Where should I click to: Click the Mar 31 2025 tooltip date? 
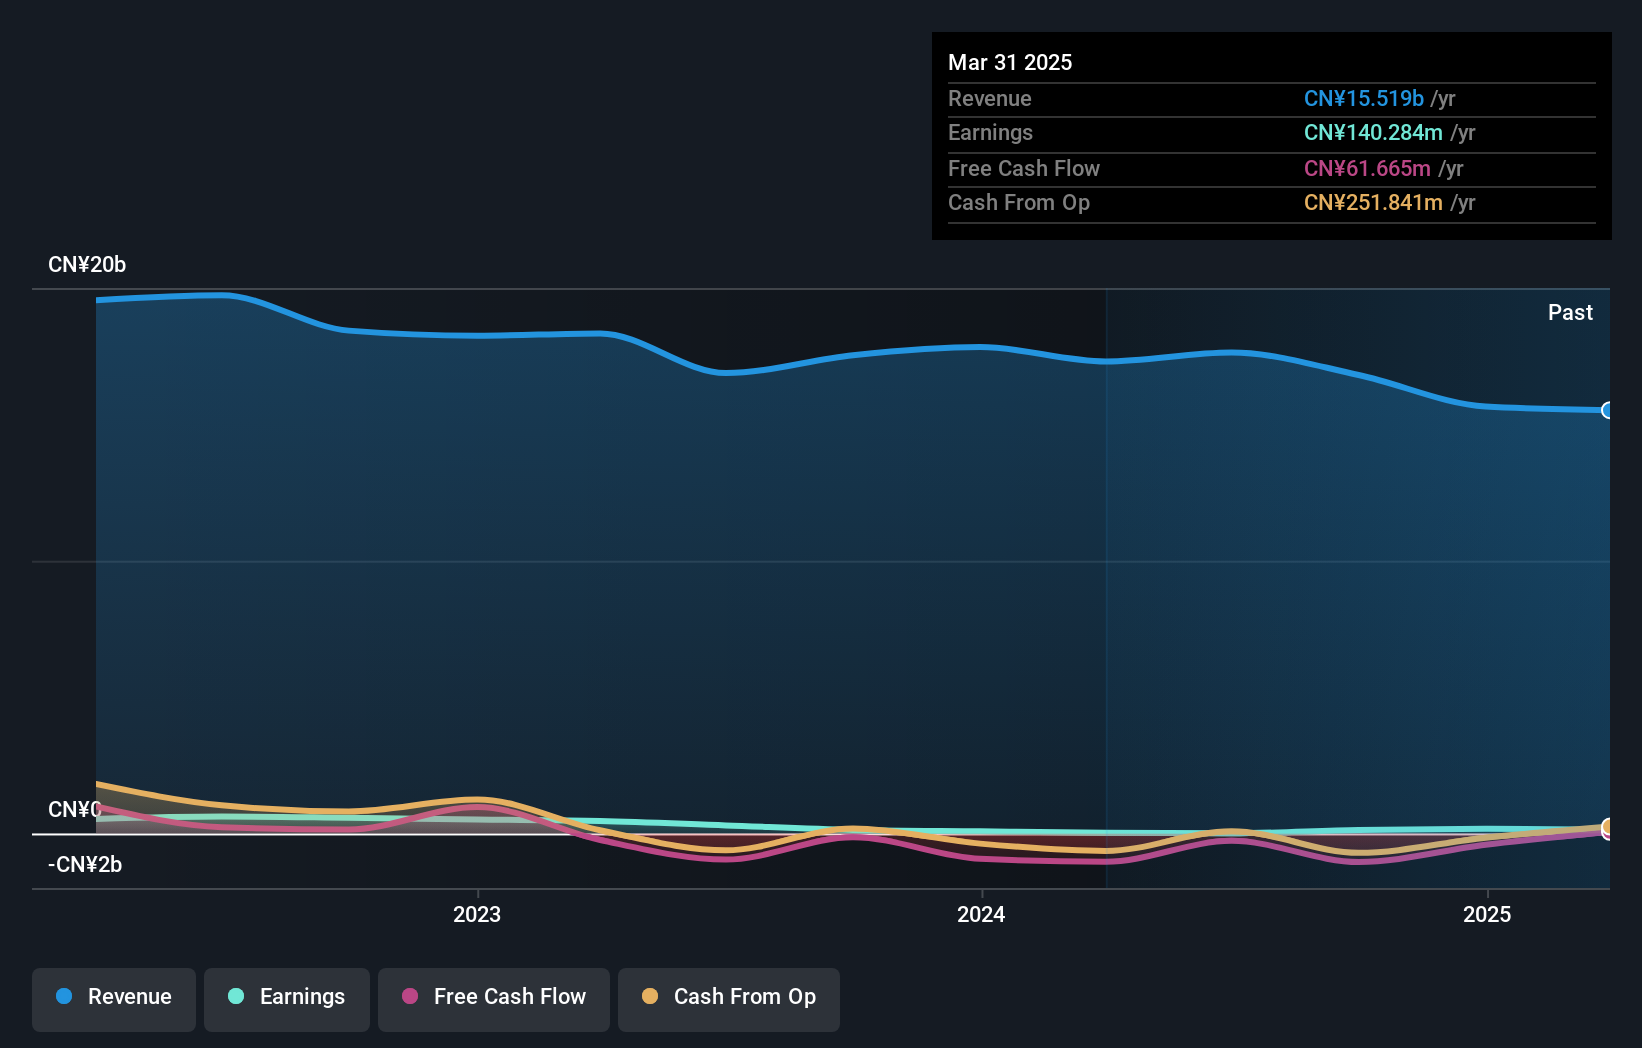[x=1010, y=62]
